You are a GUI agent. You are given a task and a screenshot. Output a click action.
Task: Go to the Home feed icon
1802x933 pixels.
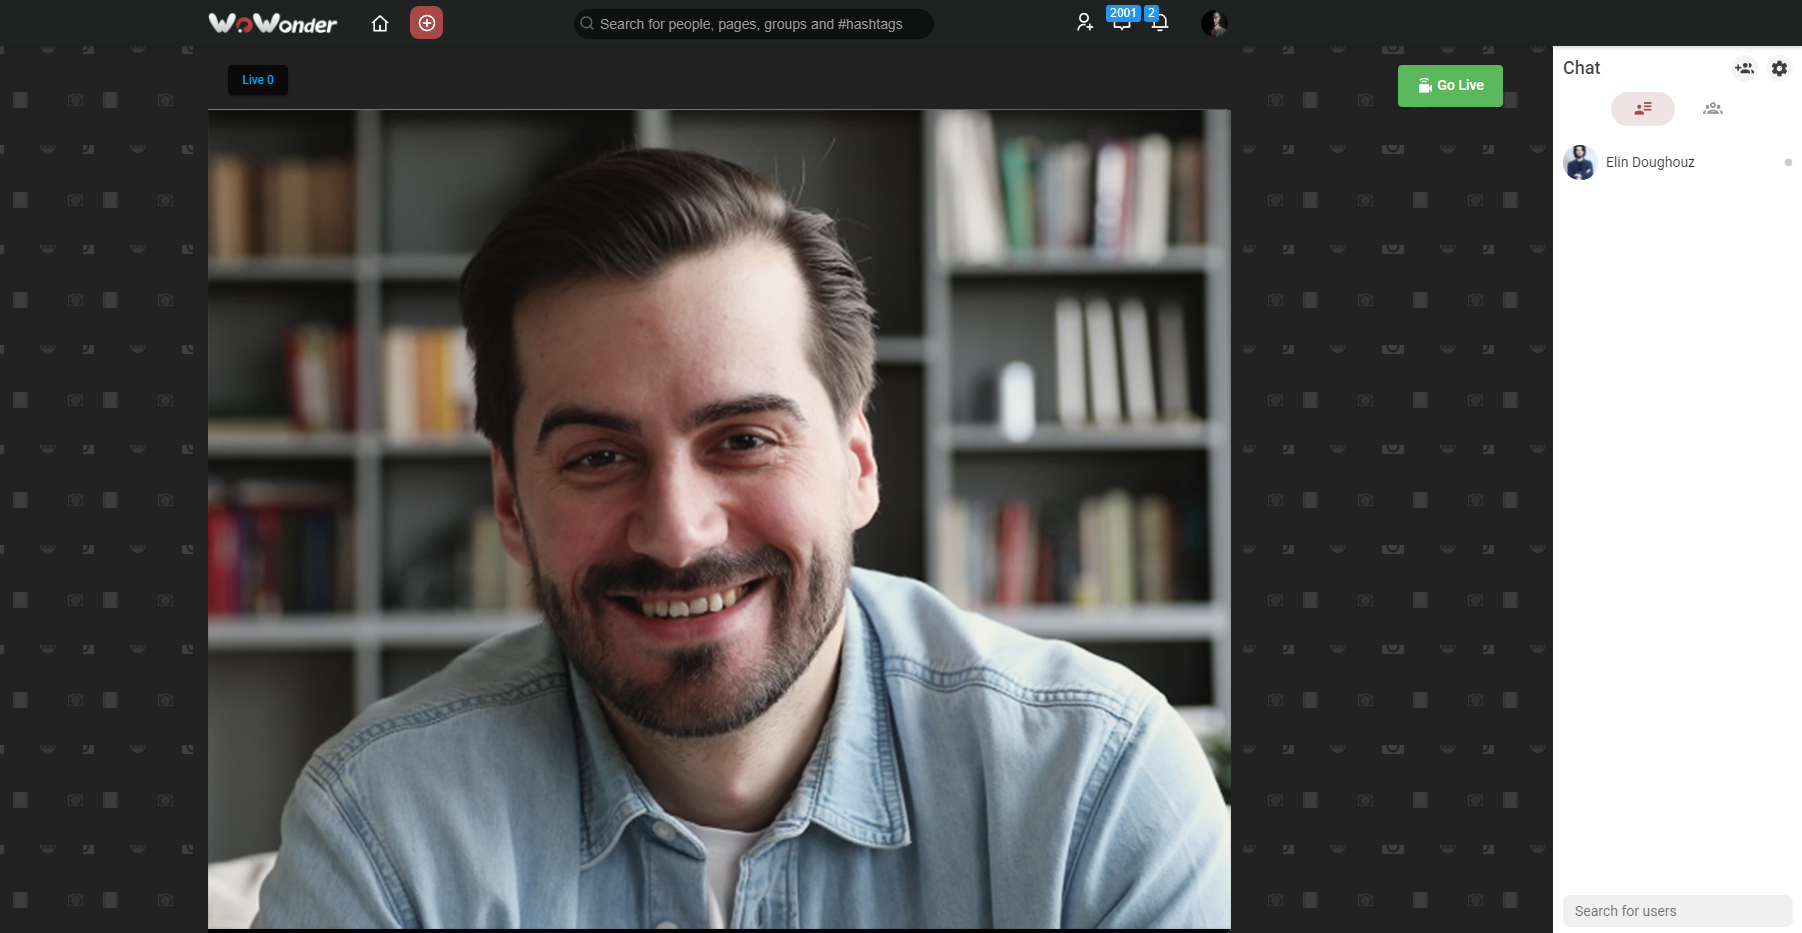380,24
